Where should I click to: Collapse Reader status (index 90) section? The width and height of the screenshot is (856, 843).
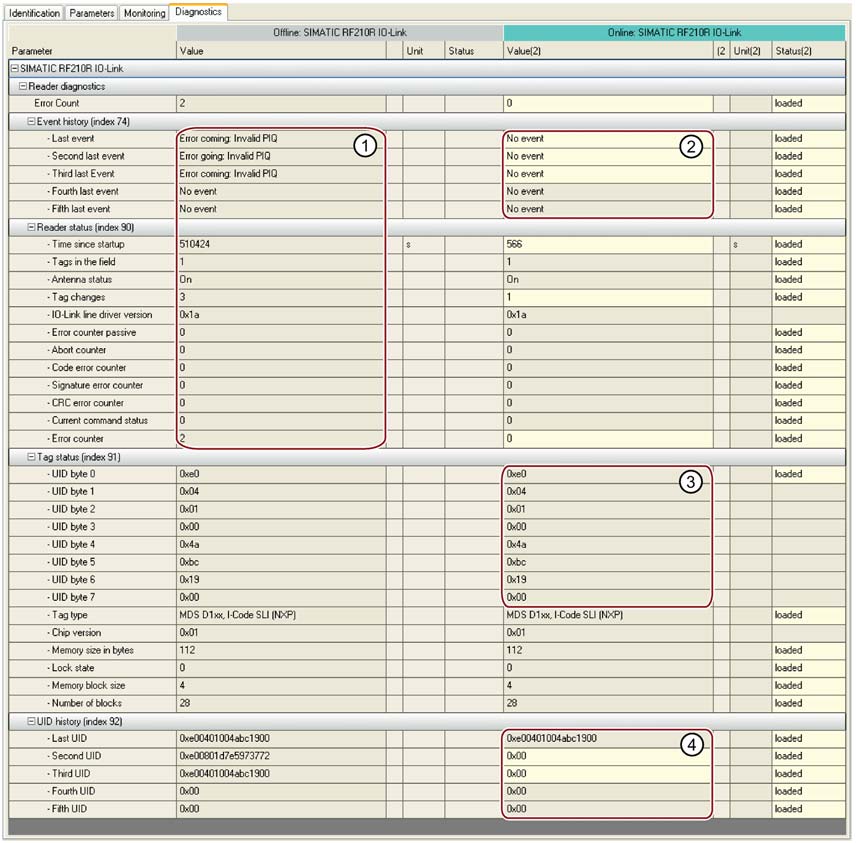pos(32,227)
